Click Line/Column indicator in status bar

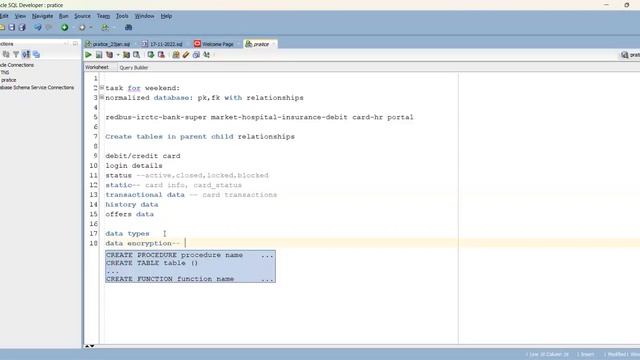click(547, 354)
